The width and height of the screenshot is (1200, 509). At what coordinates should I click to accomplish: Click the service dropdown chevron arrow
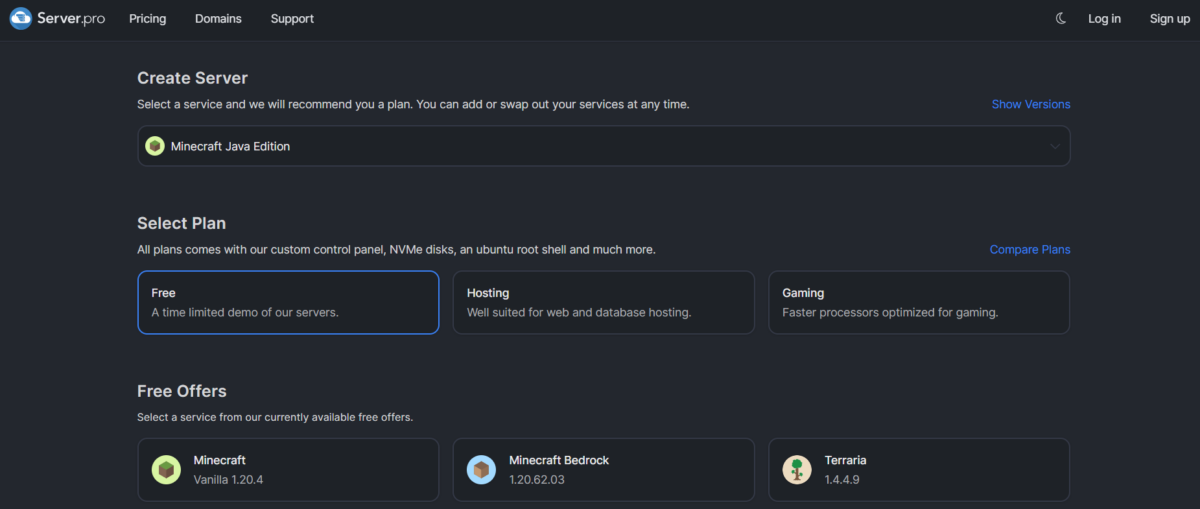point(1055,146)
